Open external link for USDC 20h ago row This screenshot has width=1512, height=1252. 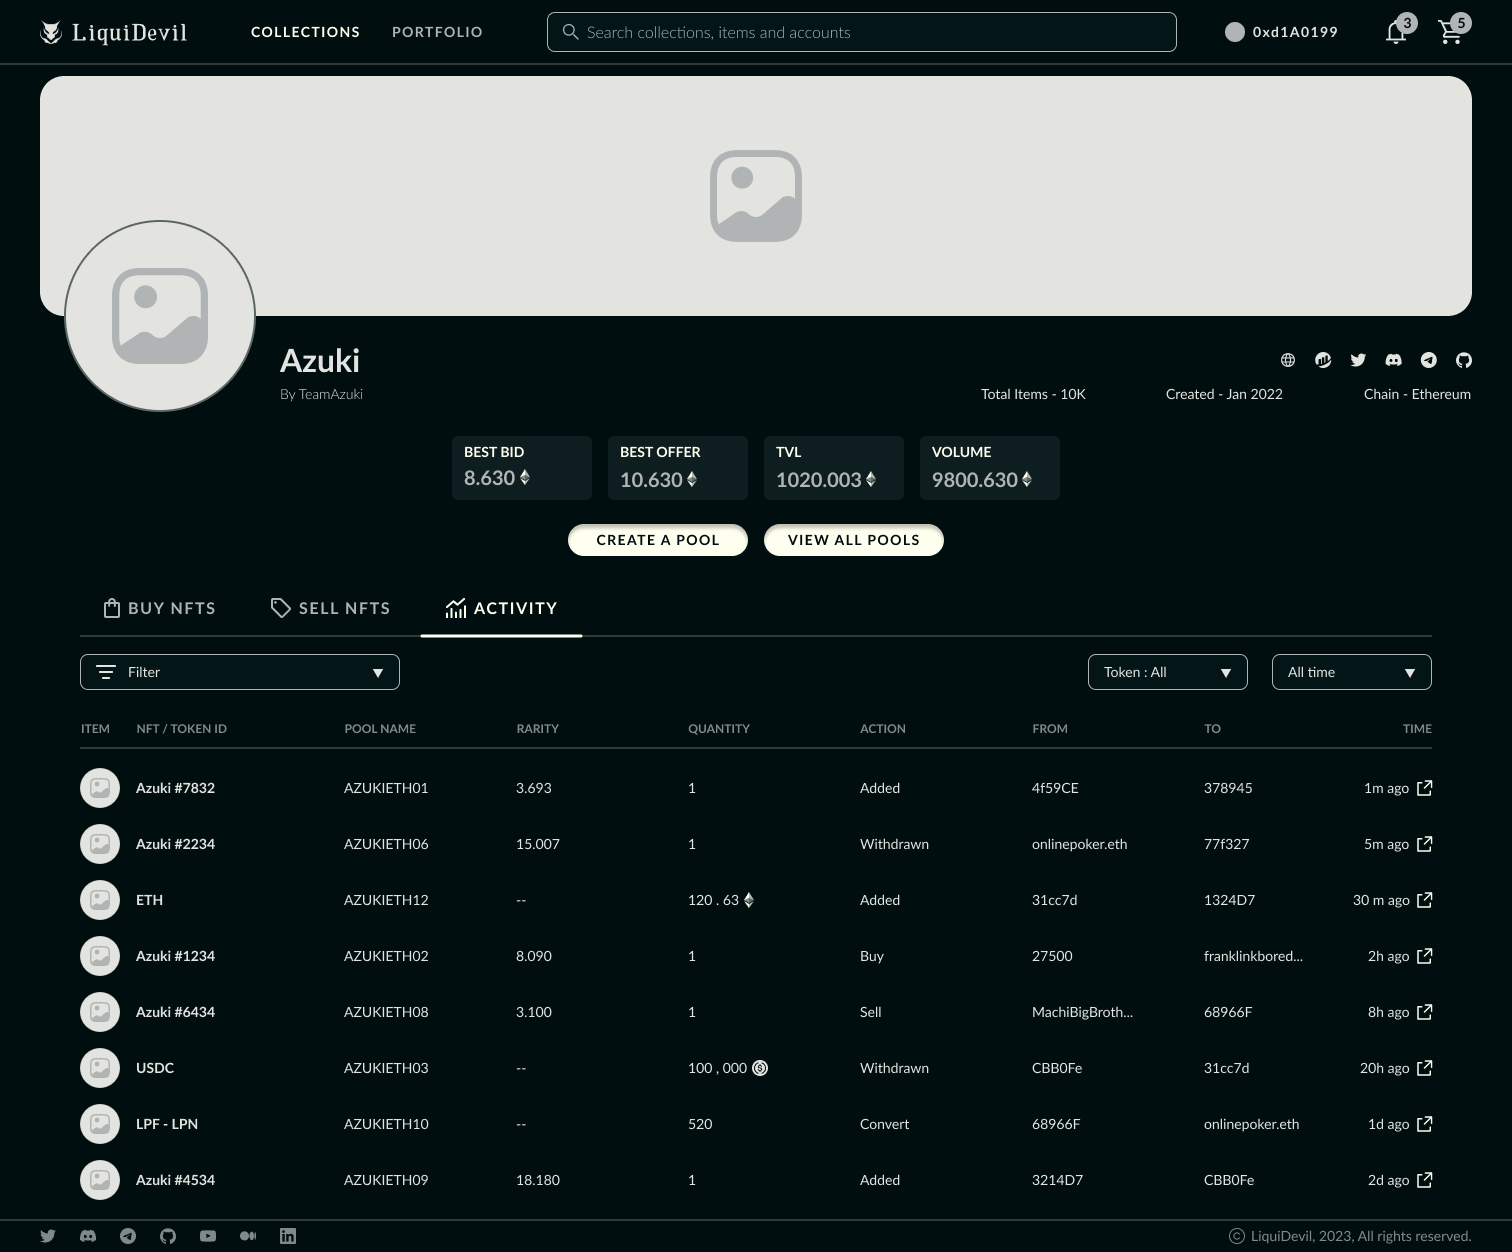point(1425,1068)
